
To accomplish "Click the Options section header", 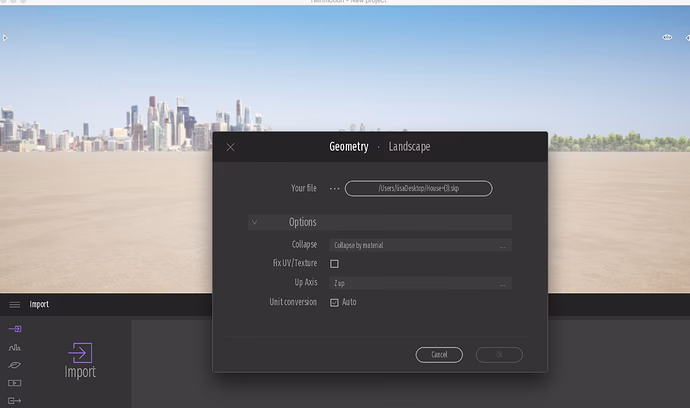I will pyautogui.click(x=380, y=222).
